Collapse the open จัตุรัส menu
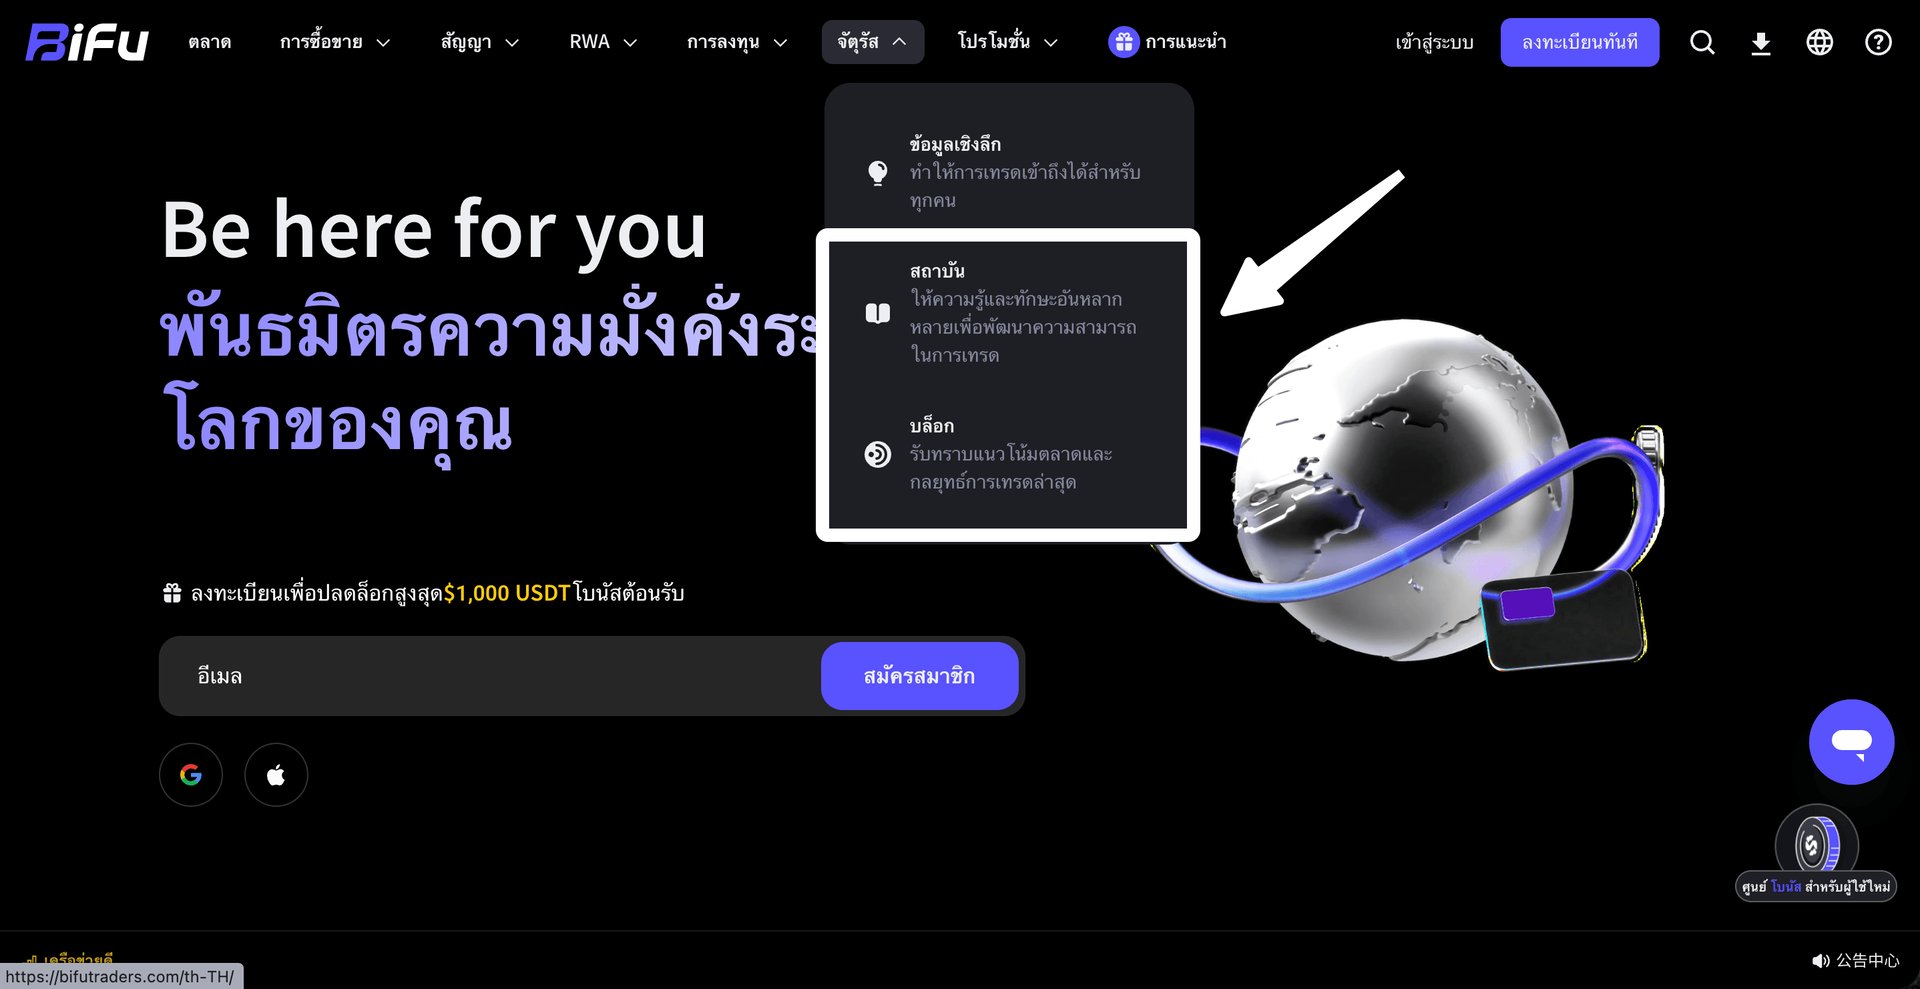 pos(873,42)
